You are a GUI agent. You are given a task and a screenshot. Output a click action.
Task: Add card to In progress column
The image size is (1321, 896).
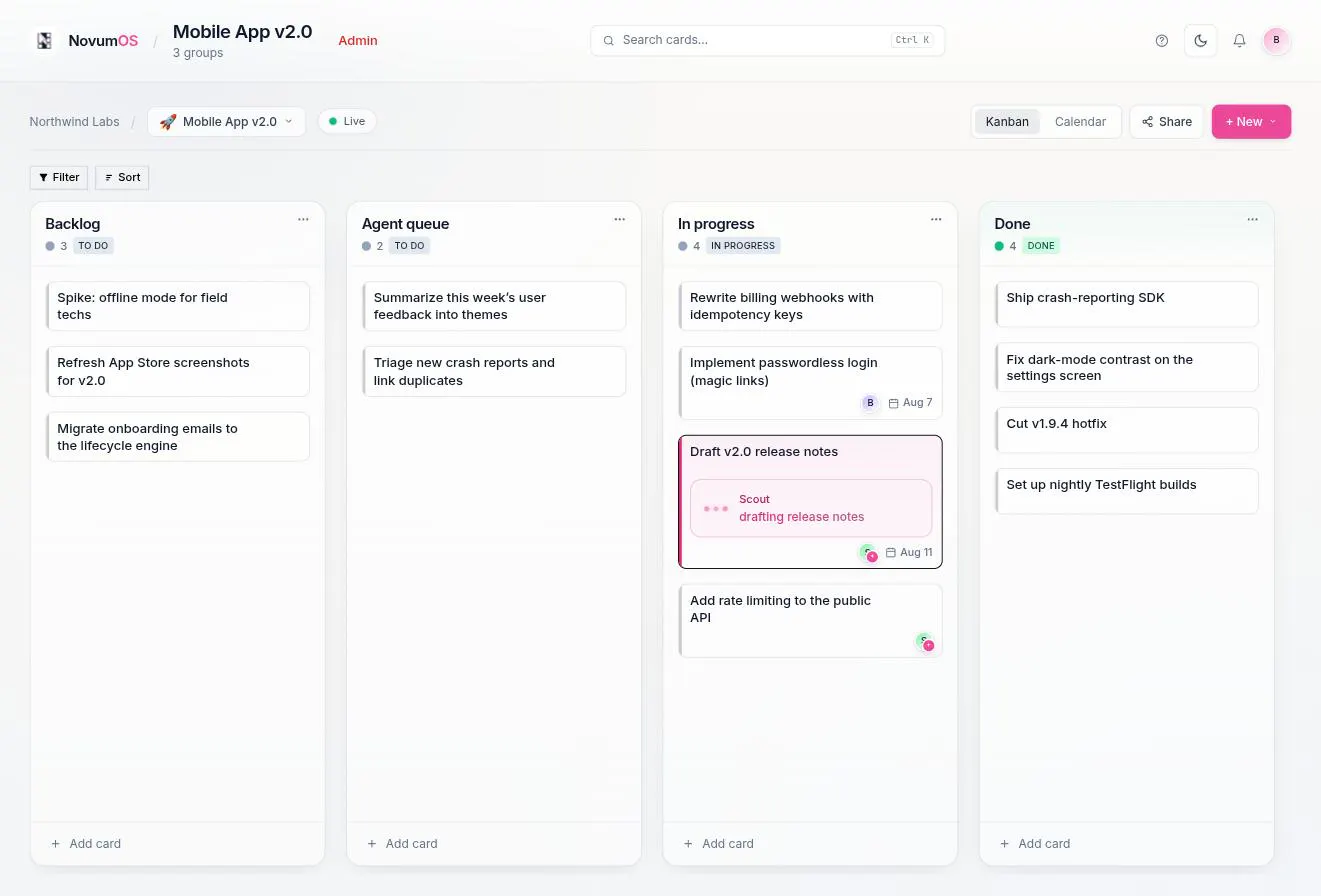click(718, 844)
